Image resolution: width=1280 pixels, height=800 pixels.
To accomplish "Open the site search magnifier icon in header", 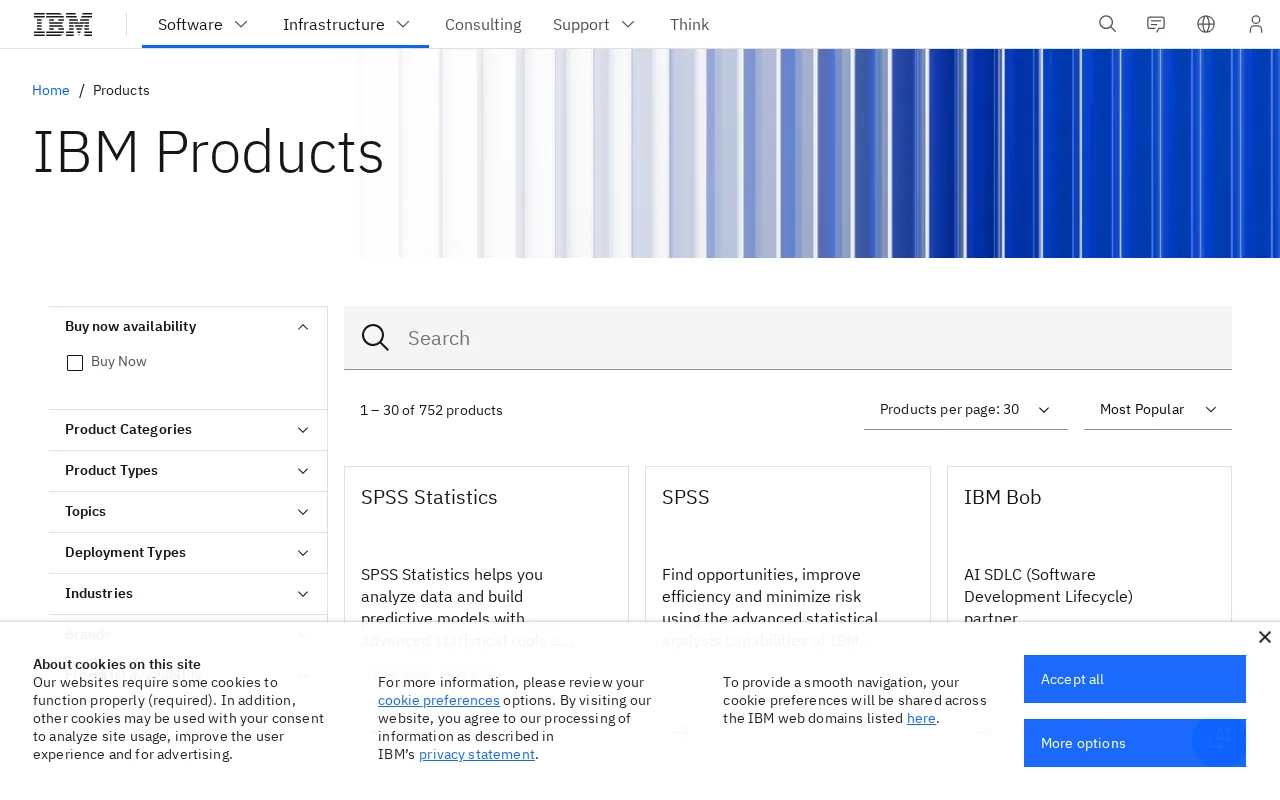I will coord(1107,24).
